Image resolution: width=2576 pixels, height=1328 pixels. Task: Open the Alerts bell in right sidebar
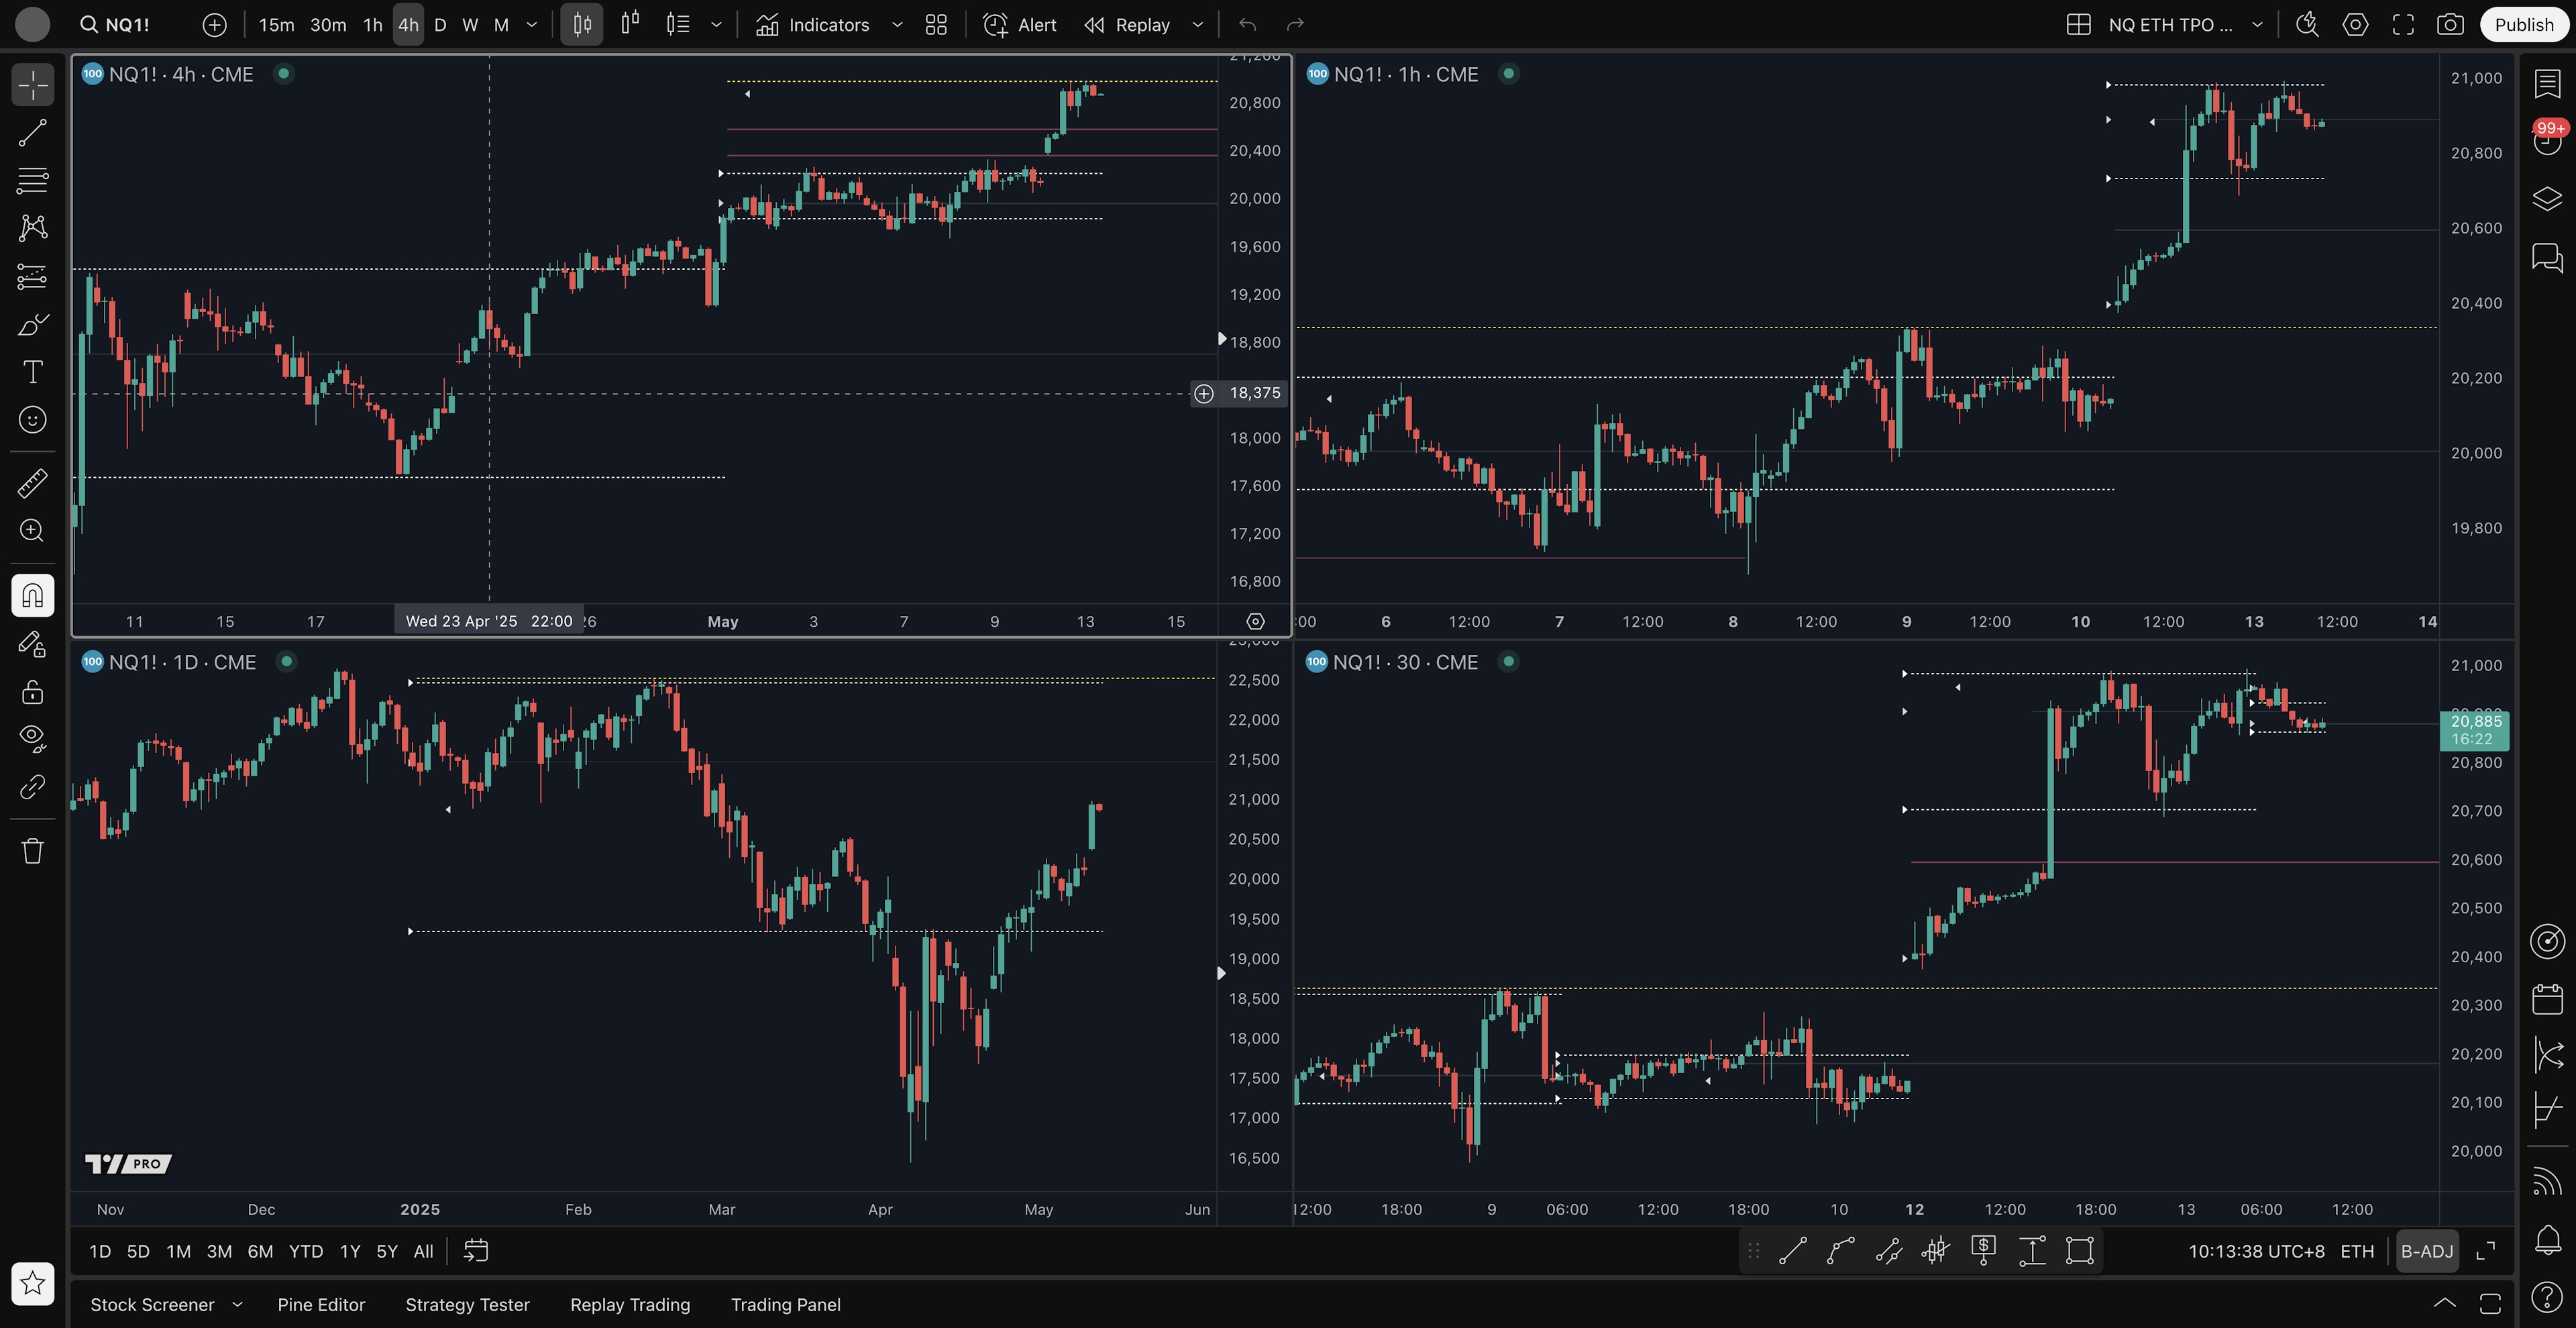pyautogui.click(x=2547, y=1239)
